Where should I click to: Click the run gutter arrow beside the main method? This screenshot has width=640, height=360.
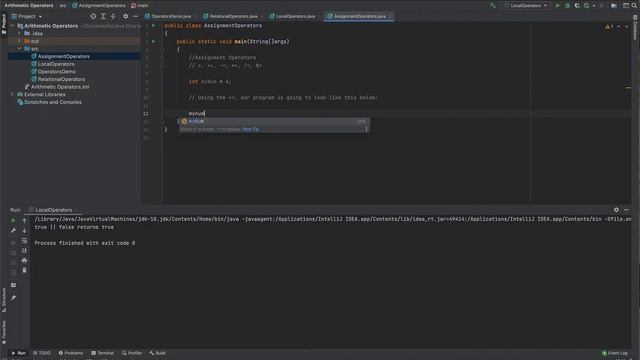153,41
